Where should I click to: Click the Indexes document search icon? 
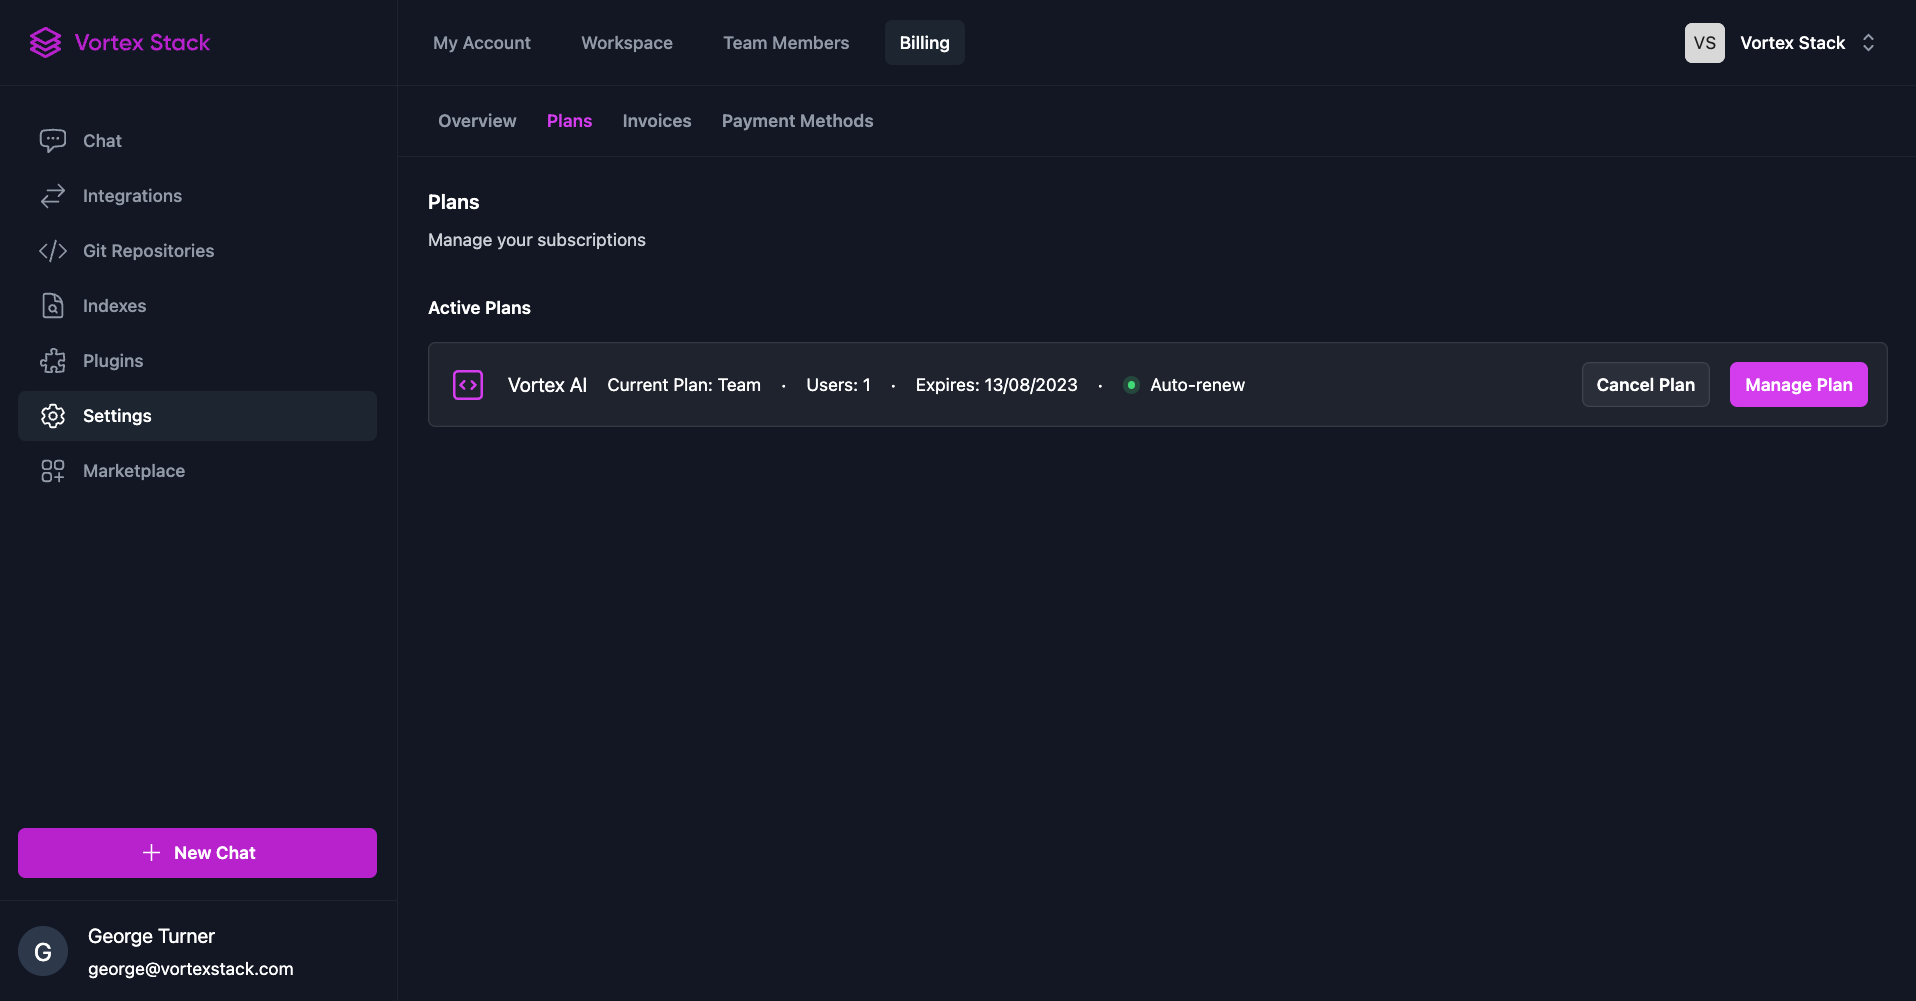53,306
